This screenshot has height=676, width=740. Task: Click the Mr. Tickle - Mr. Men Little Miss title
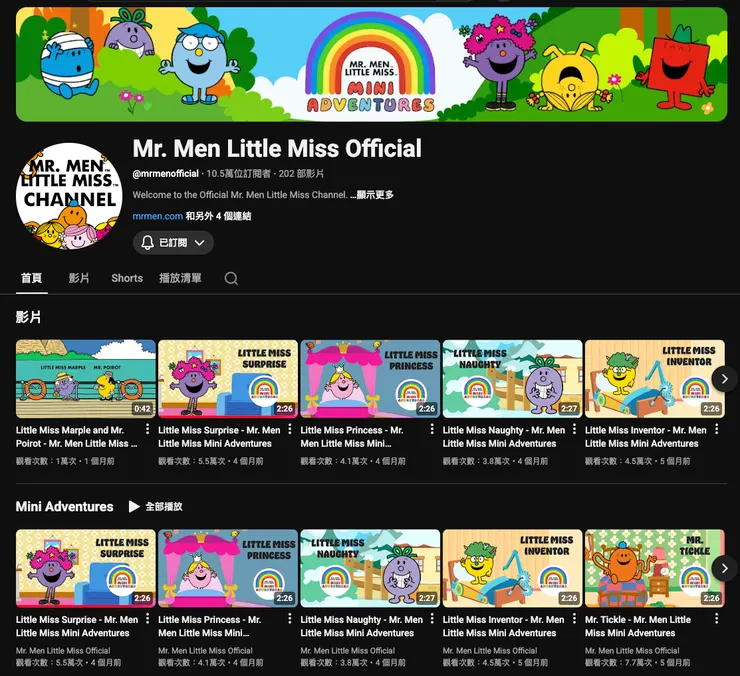tap(638, 626)
